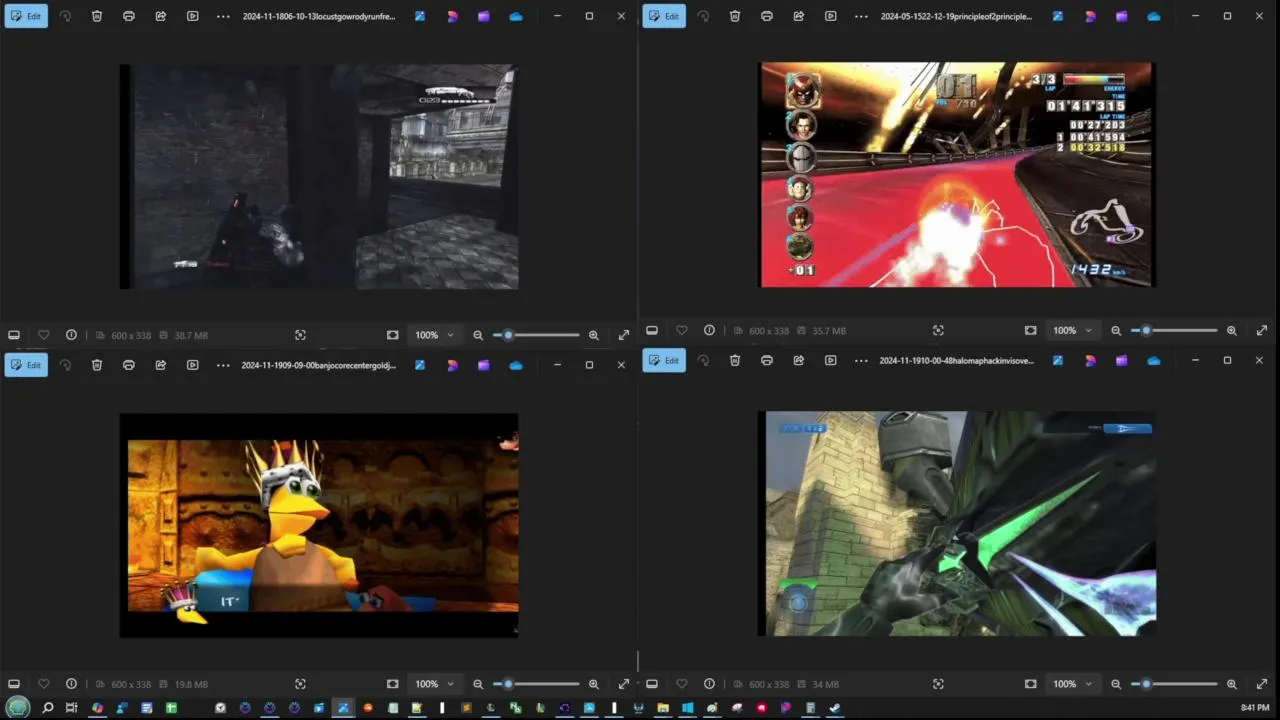Favorite the banjo photo with the heart
The height and width of the screenshot is (720, 1280).
44,684
